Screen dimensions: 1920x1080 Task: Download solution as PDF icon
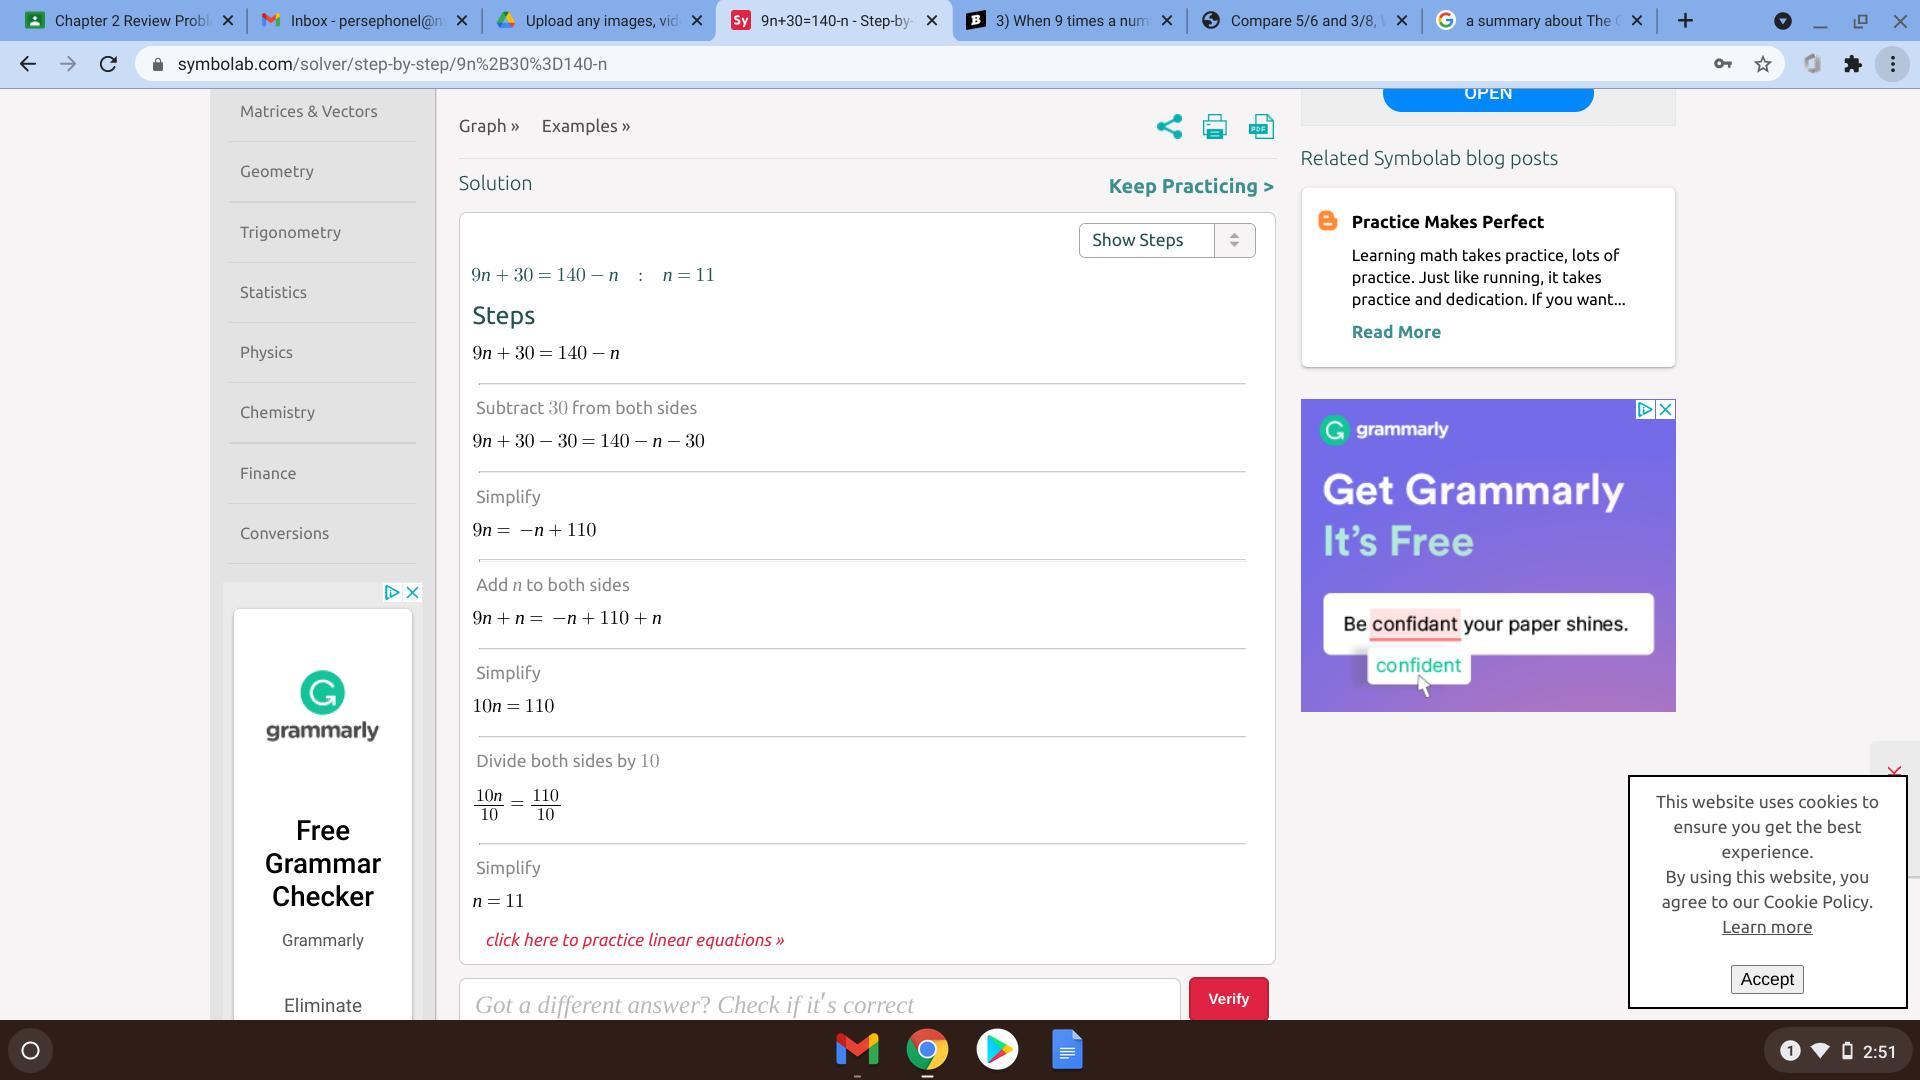[x=1261, y=127]
